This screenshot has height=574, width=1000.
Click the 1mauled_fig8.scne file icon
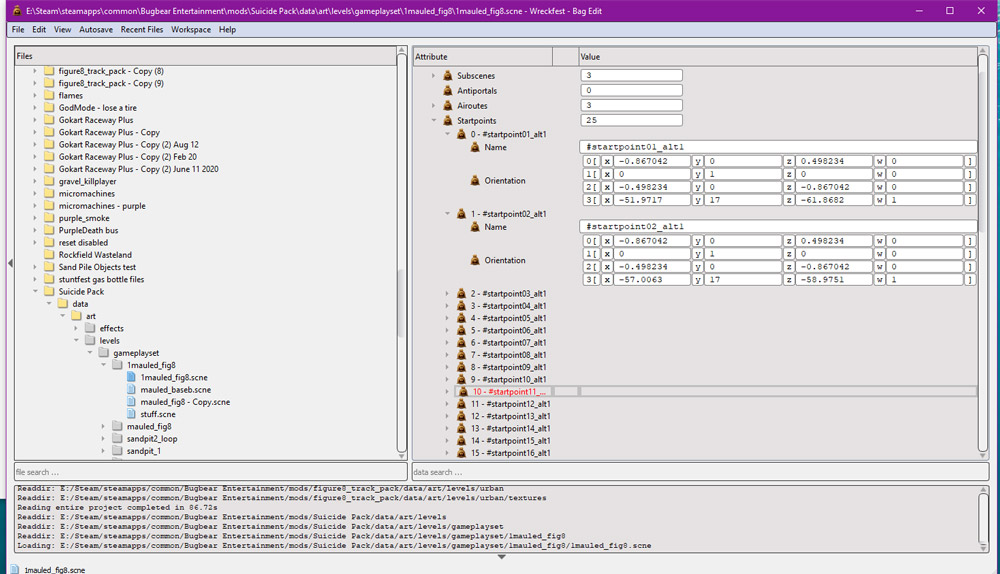[131, 377]
